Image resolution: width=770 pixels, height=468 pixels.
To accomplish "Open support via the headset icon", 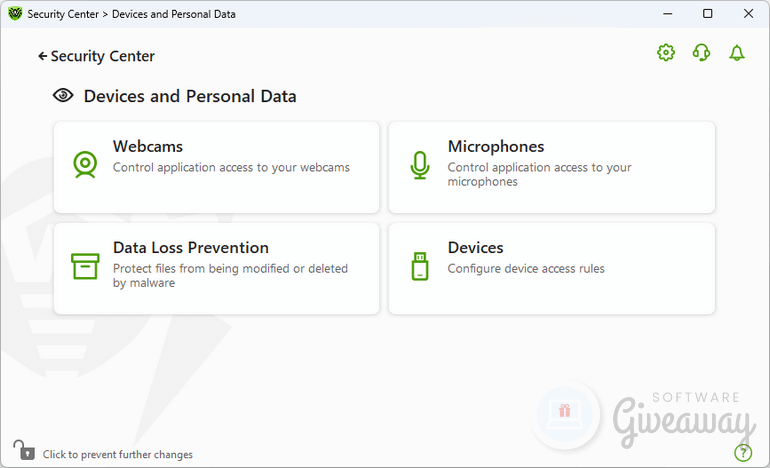I will [701, 53].
